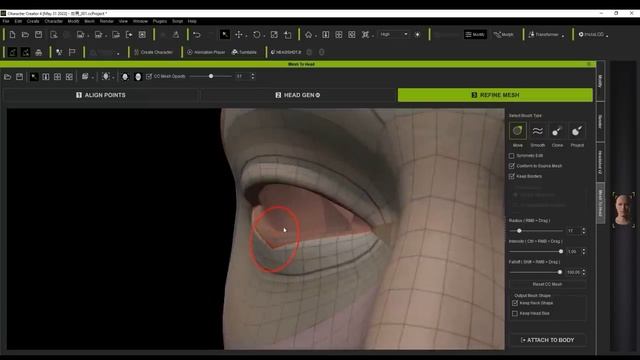The width and height of the screenshot is (640, 360).
Task: Click the dark head display icon
Action: coord(125,77)
